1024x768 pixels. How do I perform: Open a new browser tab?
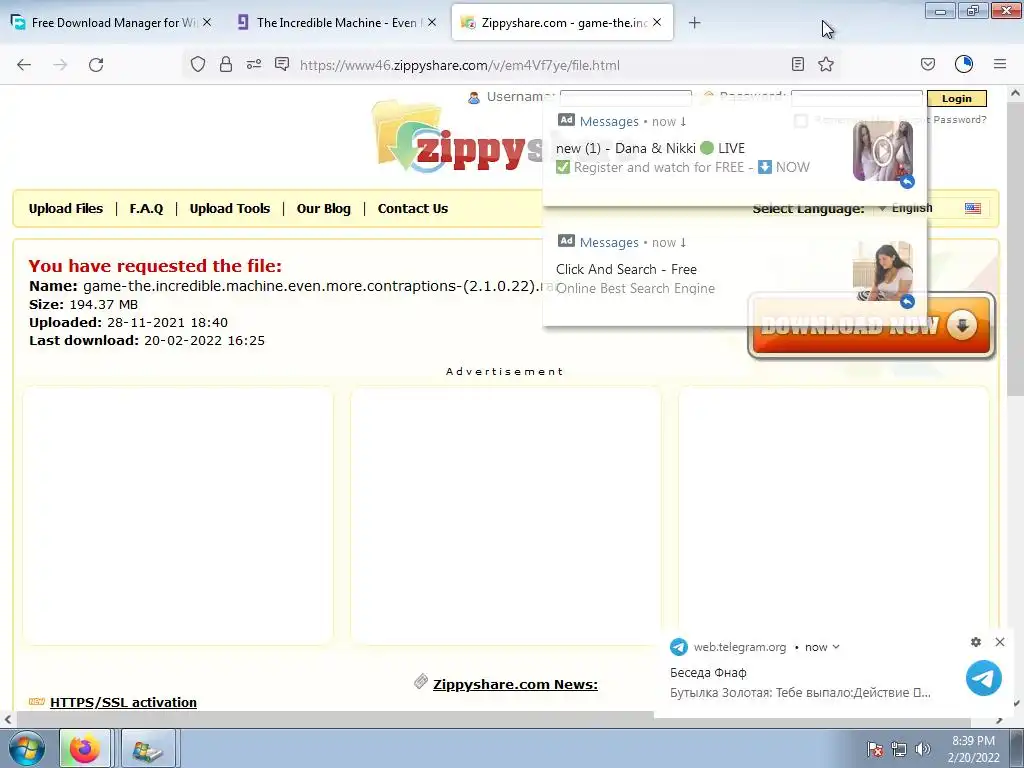tap(694, 23)
